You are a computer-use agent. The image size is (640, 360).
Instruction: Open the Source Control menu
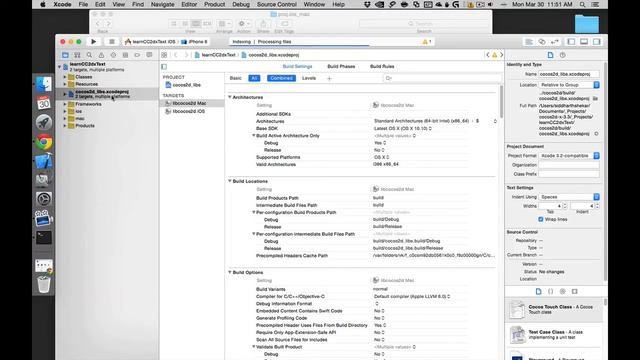point(277,4)
